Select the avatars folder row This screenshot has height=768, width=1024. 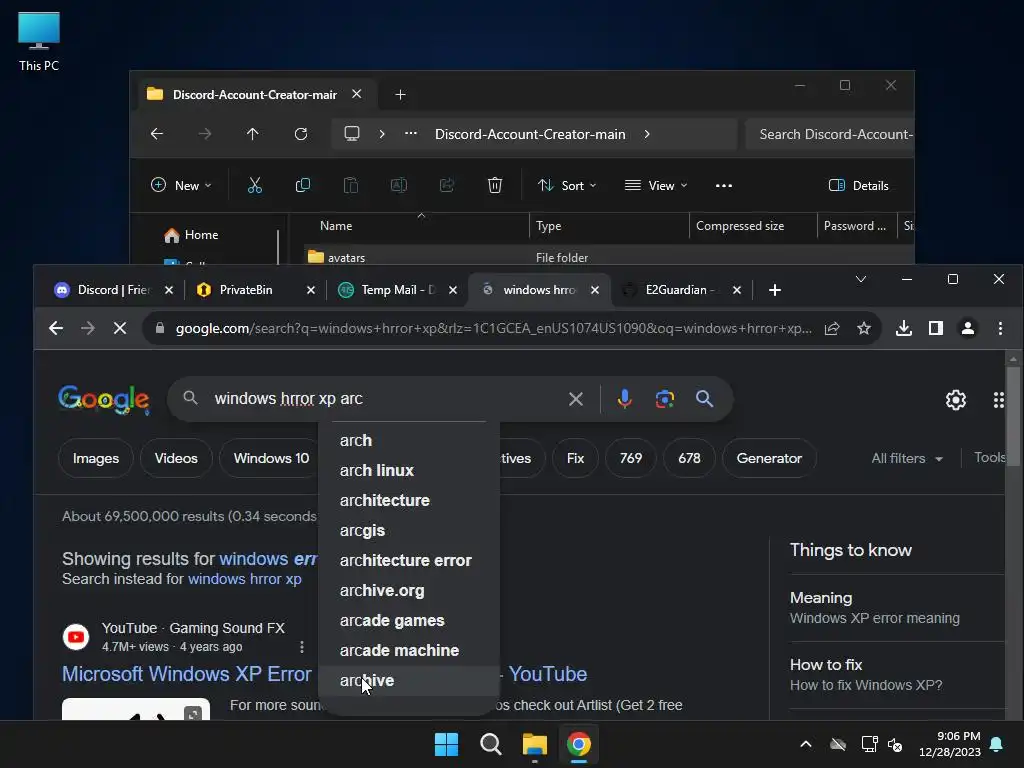(609, 257)
